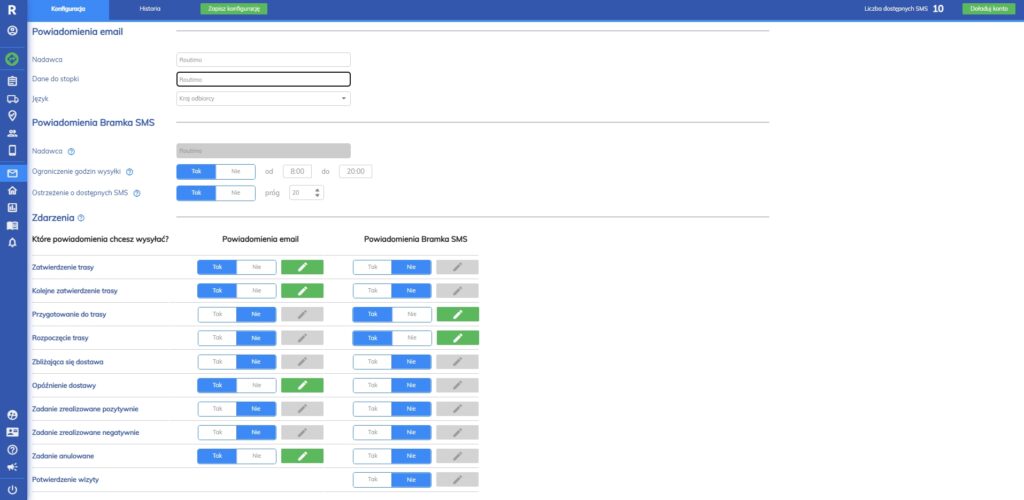The width and height of the screenshot is (1024, 500).
Task: Click the power logout icon
Action: [x=12, y=489]
